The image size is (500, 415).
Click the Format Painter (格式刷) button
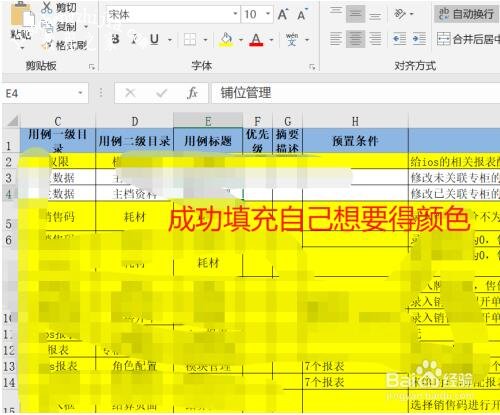[64, 45]
